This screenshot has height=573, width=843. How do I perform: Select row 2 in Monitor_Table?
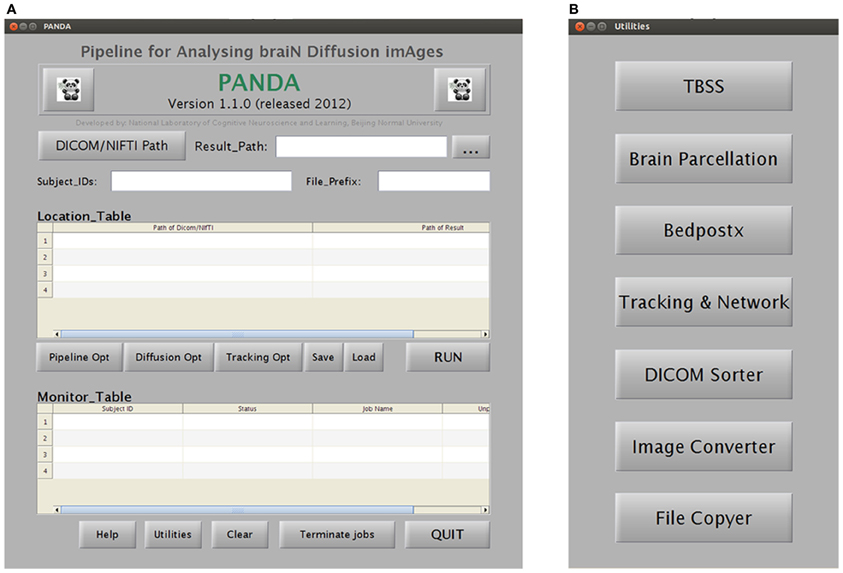[263, 438]
